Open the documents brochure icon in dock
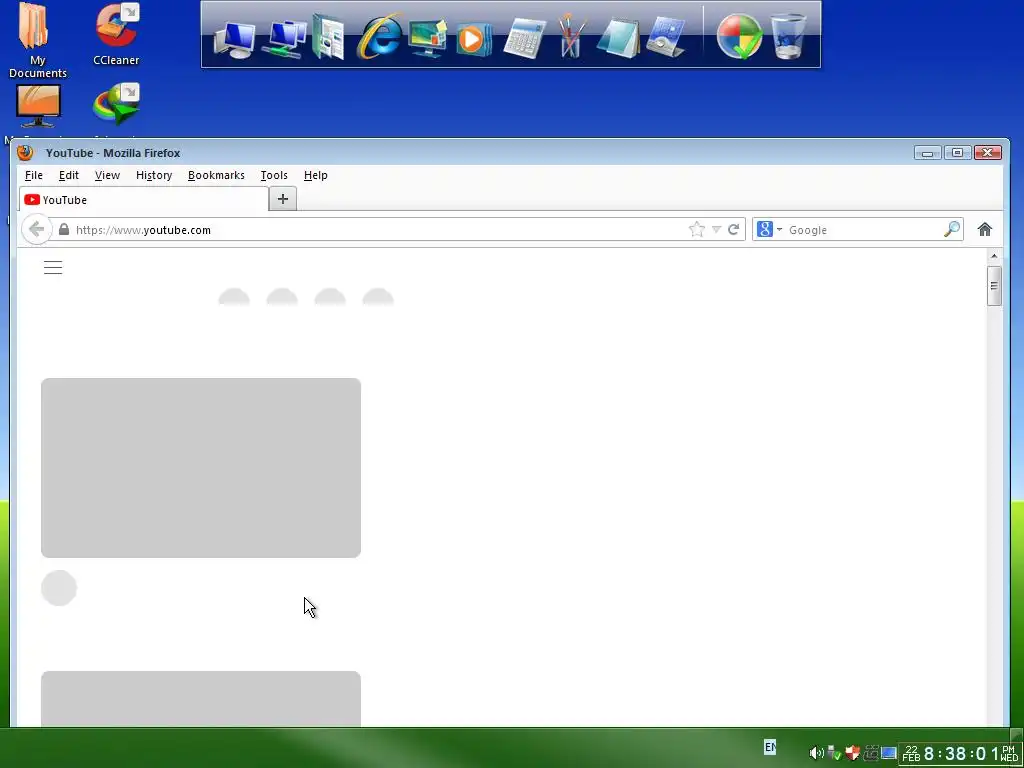The image size is (1024, 768). tap(328, 37)
